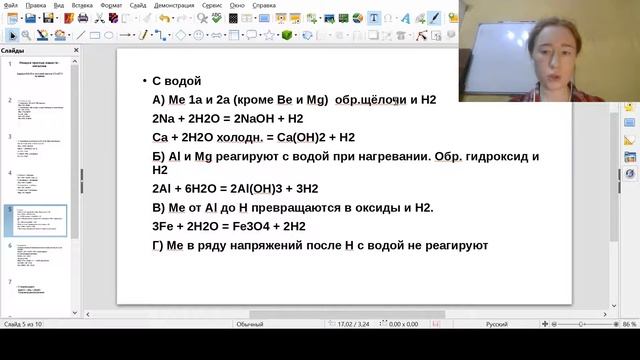Image resolution: width=640 pixels, height=360 pixels.
Task: Select the Ellipse drawing tool
Action: click(x=109, y=36)
